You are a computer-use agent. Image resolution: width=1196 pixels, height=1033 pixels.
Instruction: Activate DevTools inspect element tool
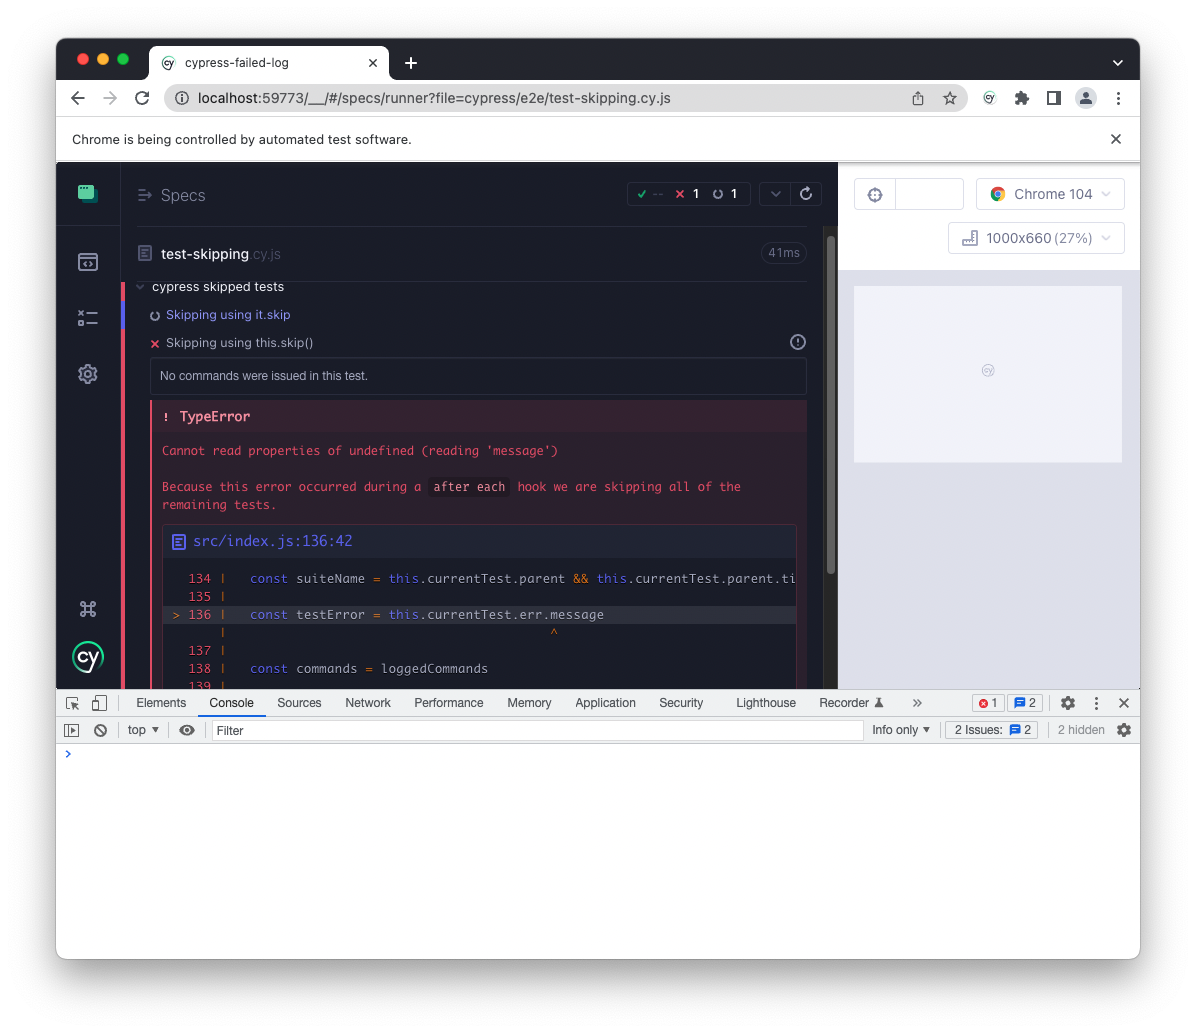pos(72,703)
